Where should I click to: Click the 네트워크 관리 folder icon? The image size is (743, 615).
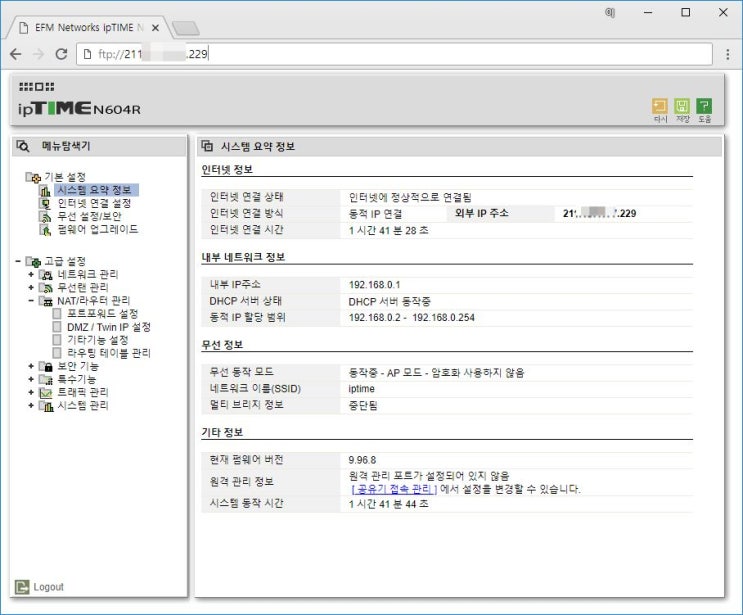[46, 275]
